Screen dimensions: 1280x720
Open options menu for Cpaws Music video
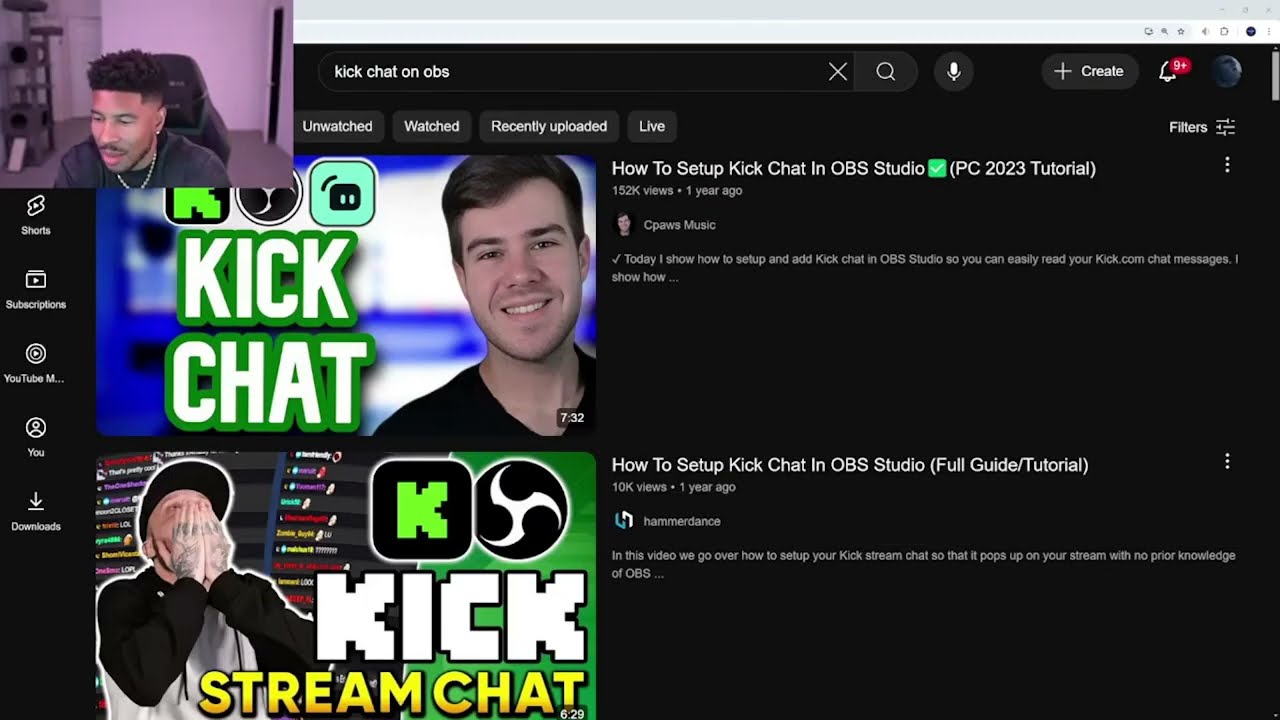1227,165
